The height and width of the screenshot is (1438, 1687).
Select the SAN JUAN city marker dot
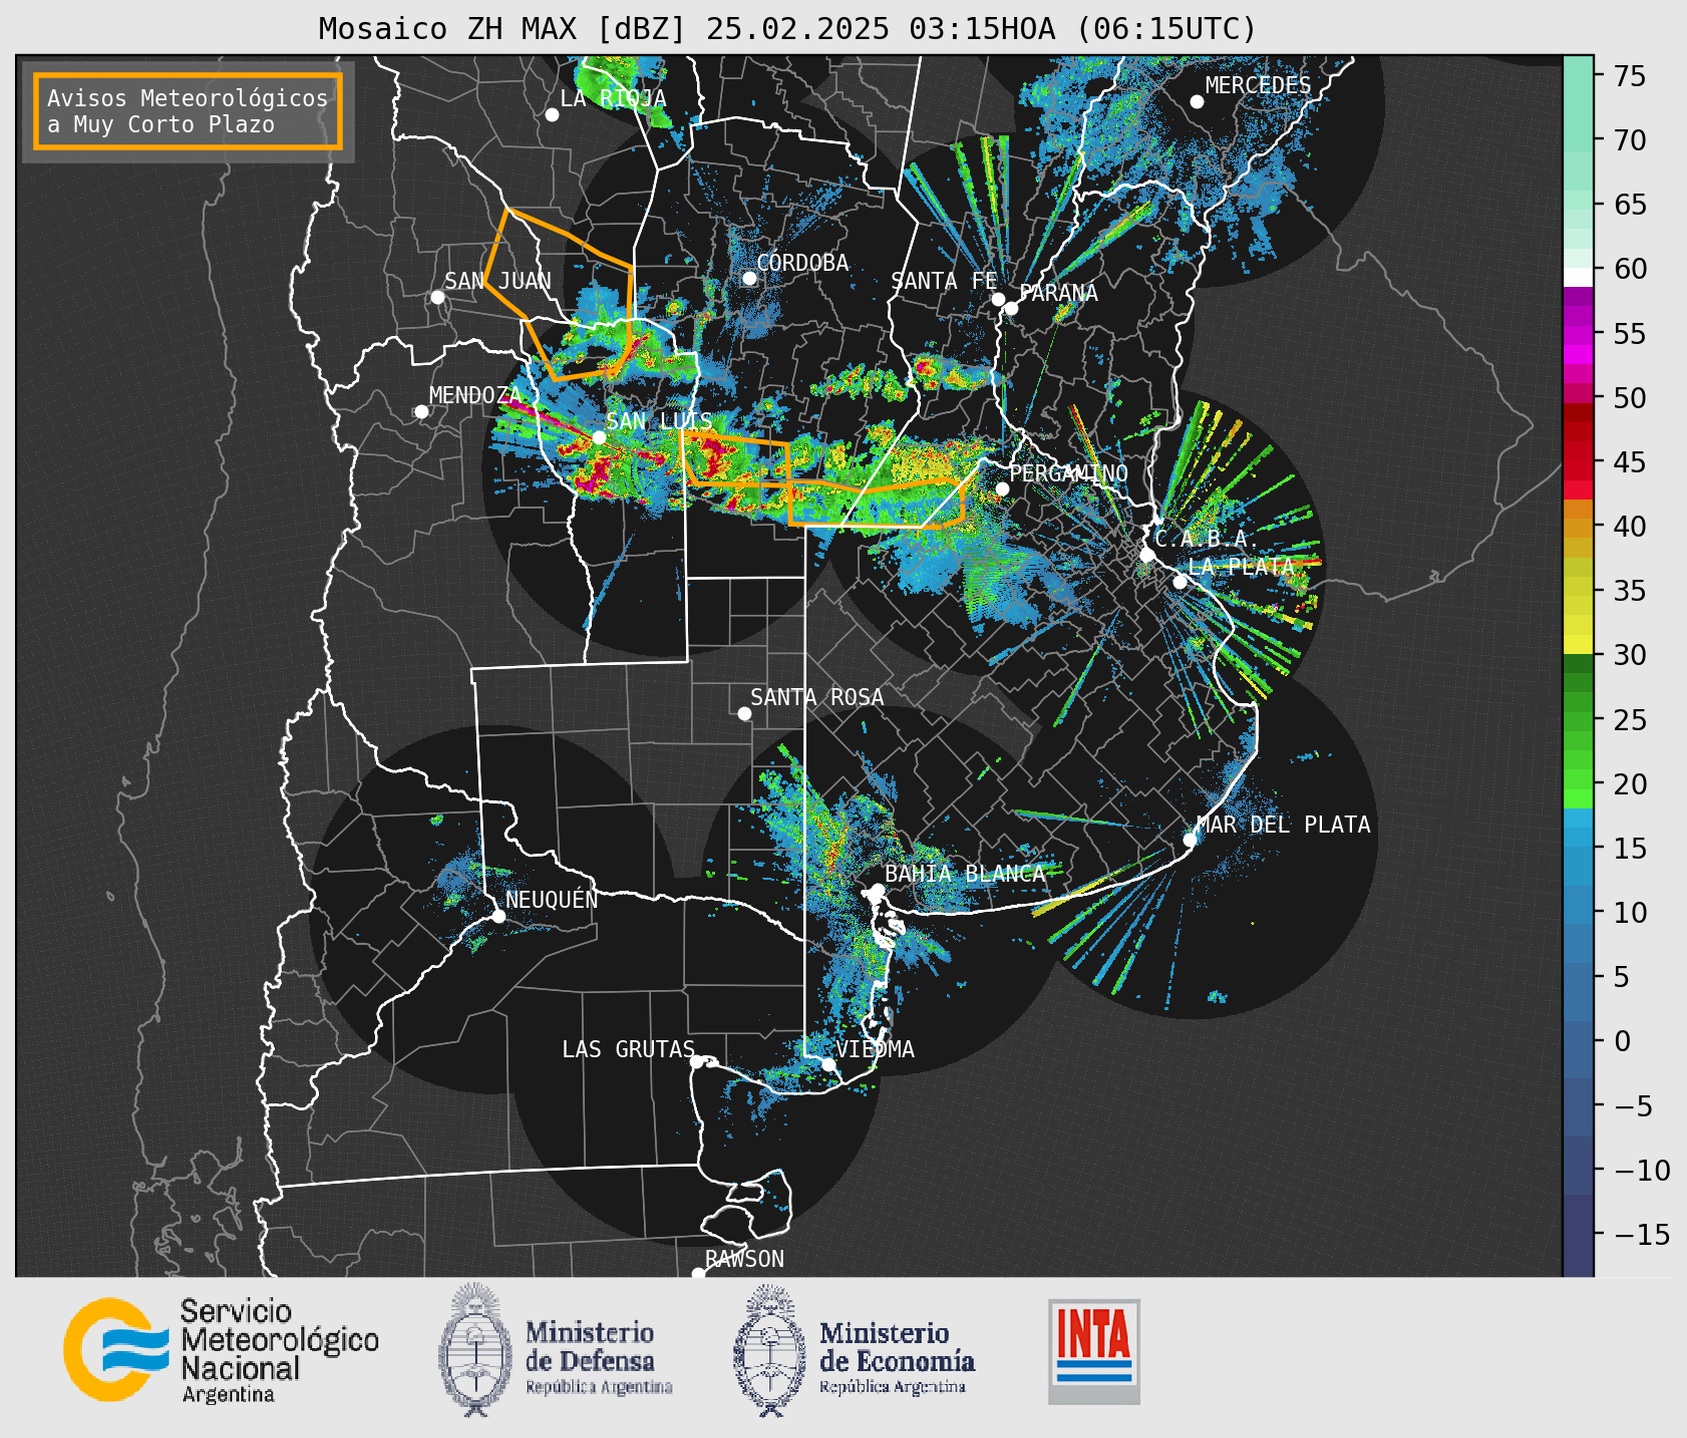pos(438,297)
